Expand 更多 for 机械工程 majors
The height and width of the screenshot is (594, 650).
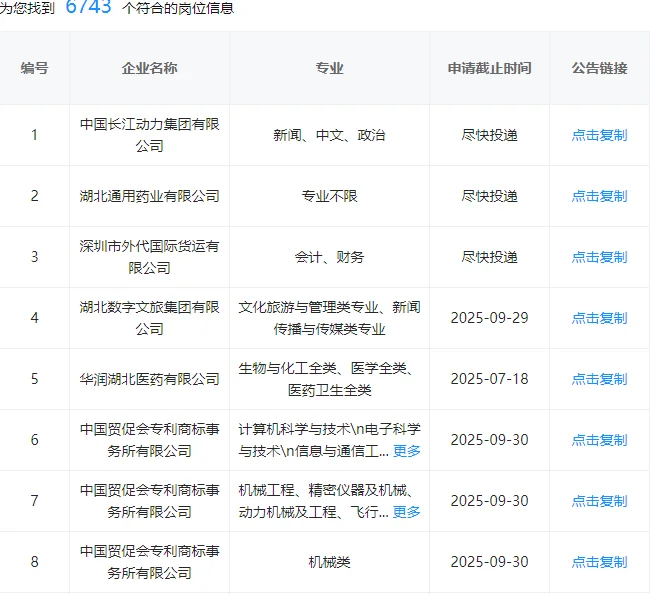[407, 512]
